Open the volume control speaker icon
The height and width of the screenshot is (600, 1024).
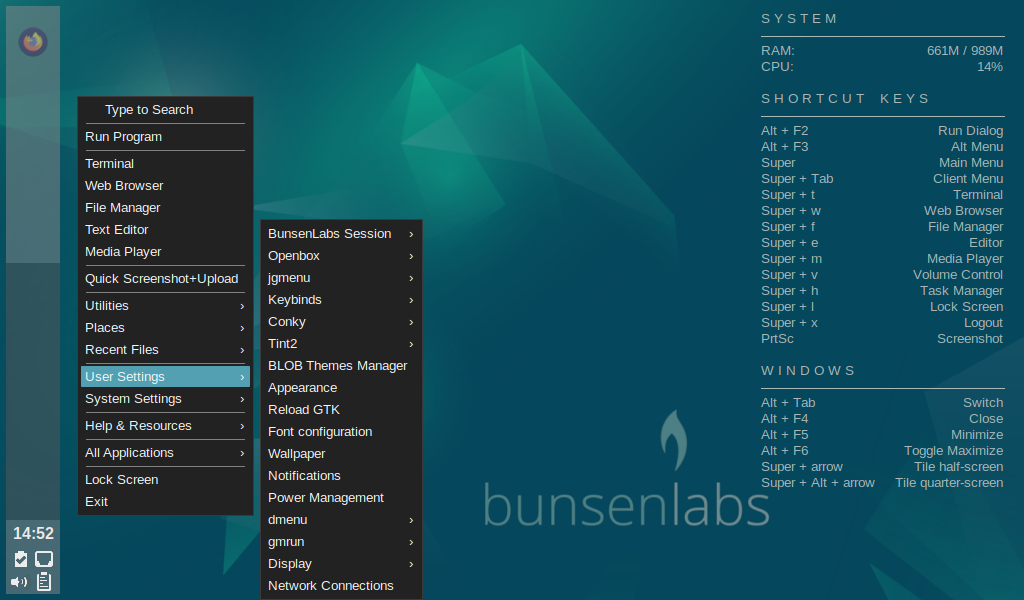point(19,582)
